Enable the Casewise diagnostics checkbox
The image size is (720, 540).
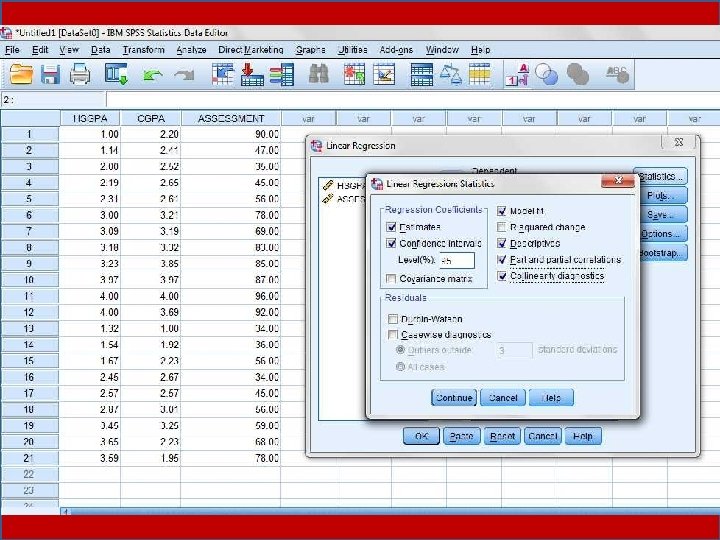click(393, 335)
